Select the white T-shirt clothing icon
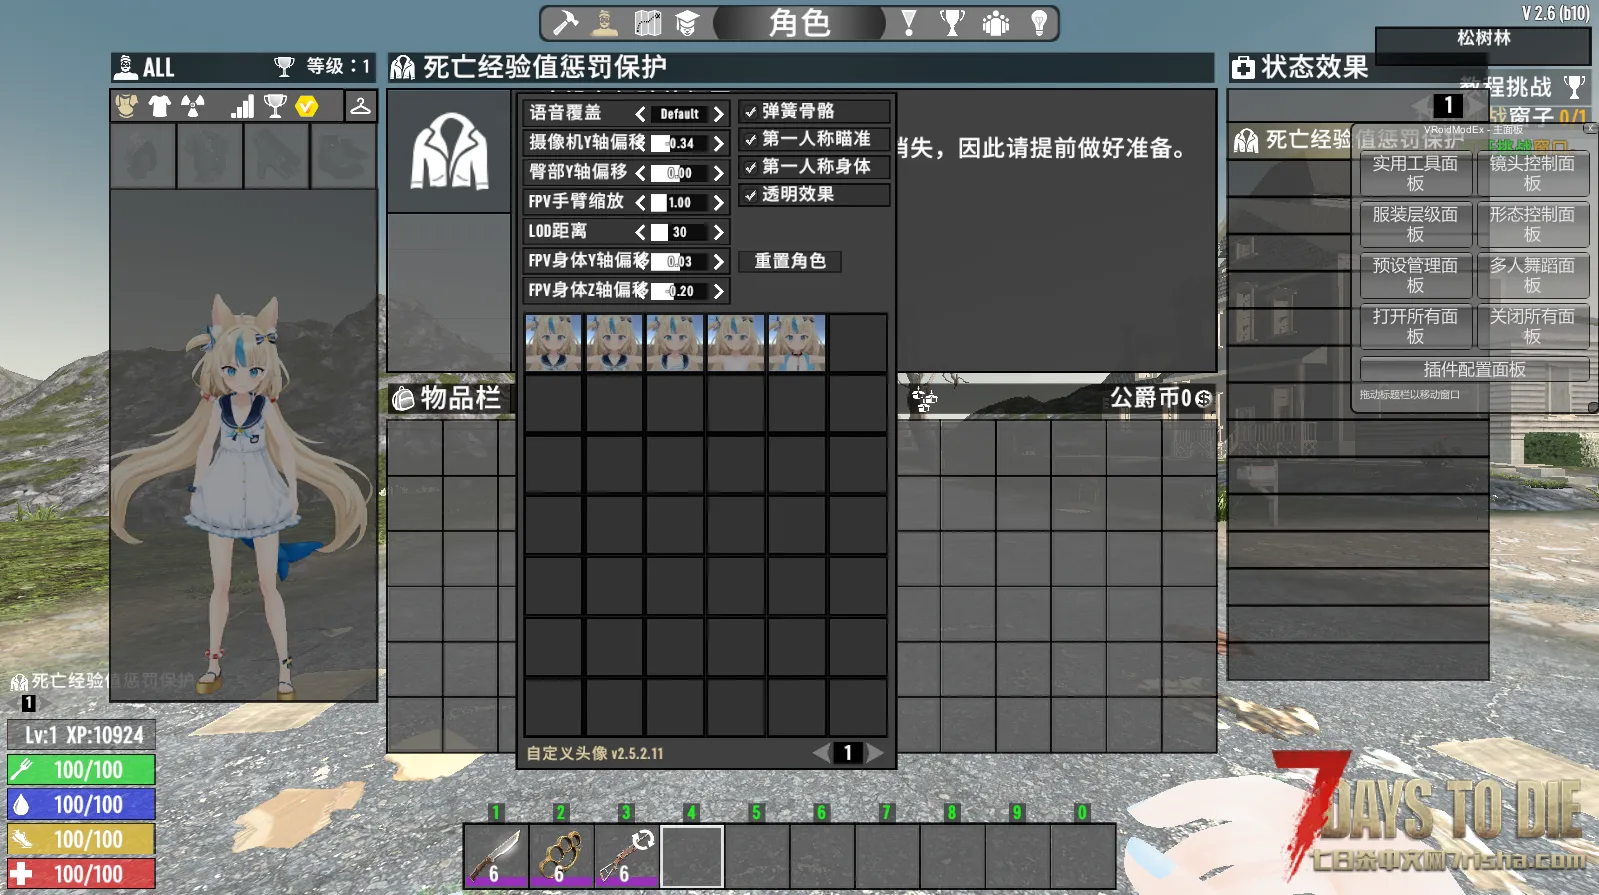 pyautogui.click(x=159, y=106)
